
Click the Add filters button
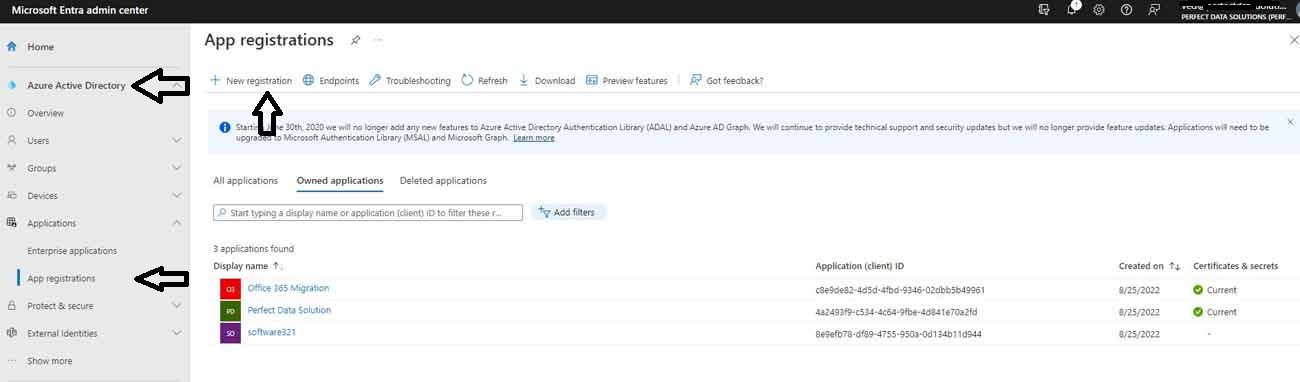tap(569, 212)
